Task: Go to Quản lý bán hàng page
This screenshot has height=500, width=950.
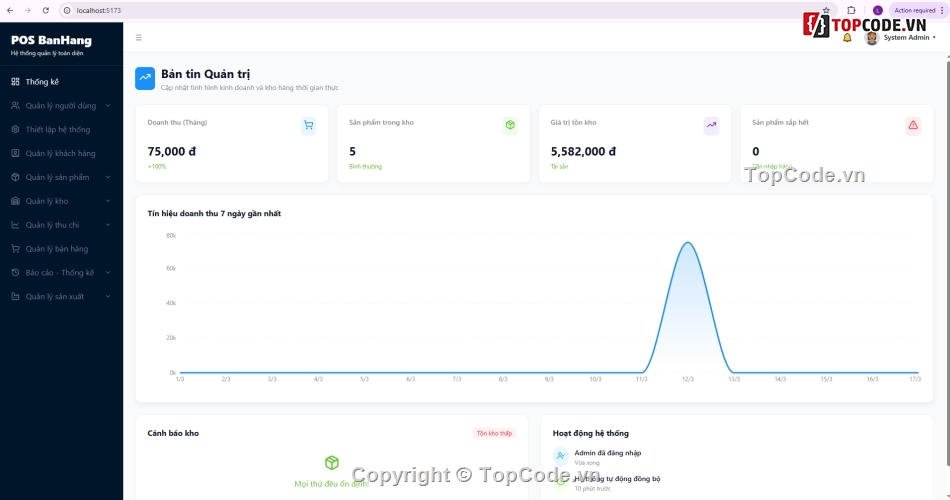Action: [x=56, y=249]
